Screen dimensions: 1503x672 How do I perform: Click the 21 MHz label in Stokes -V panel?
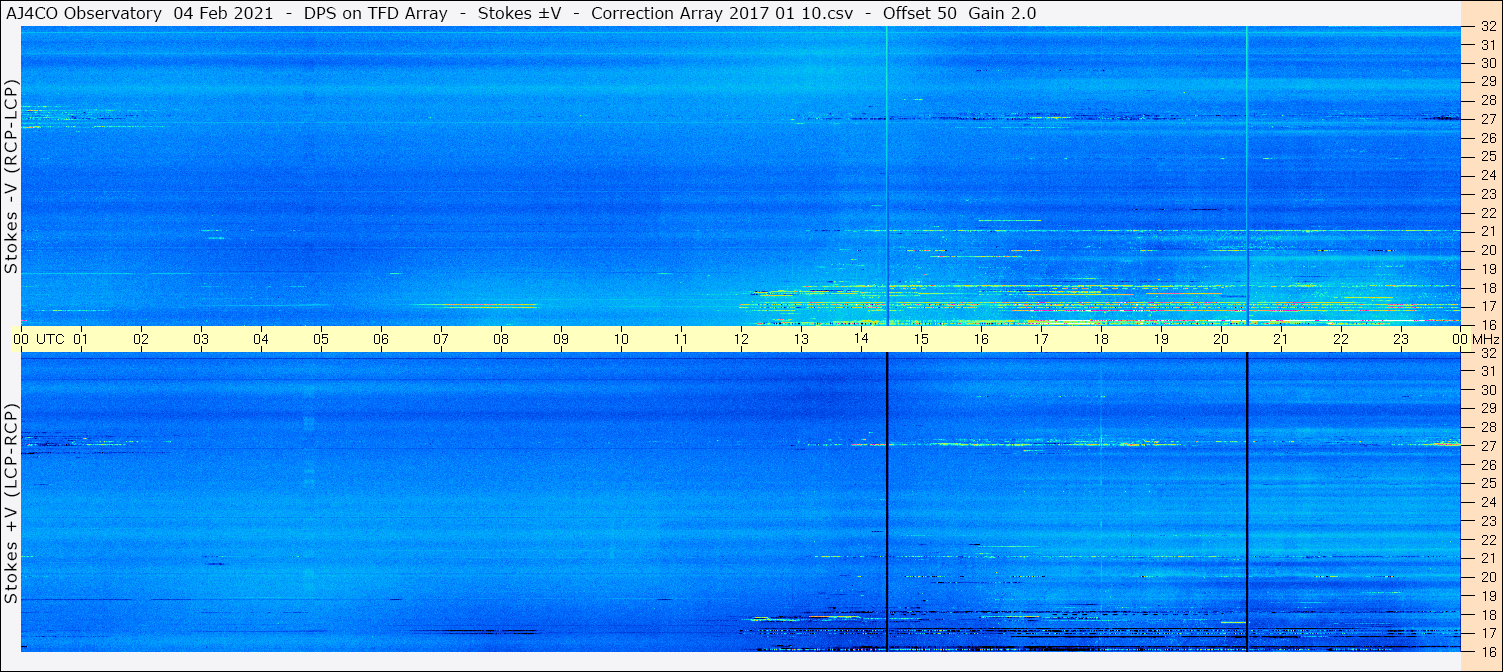pos(1488,231)
